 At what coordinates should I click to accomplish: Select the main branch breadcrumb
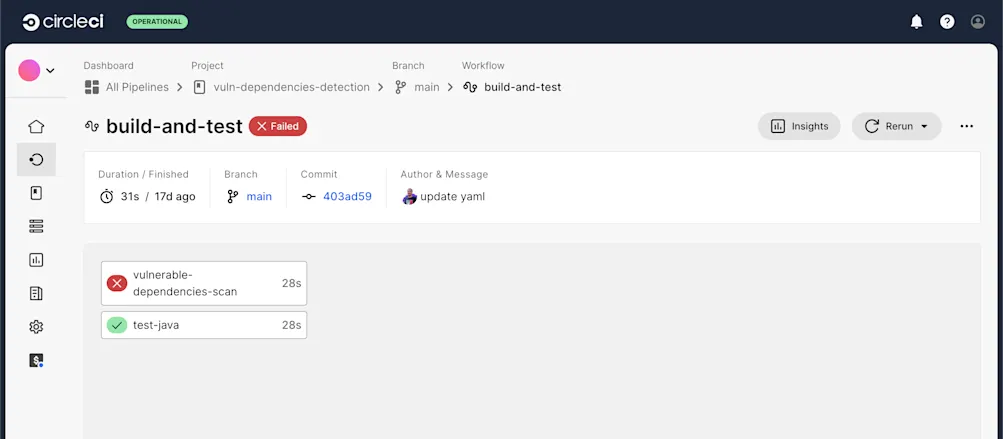coord(427,87)
